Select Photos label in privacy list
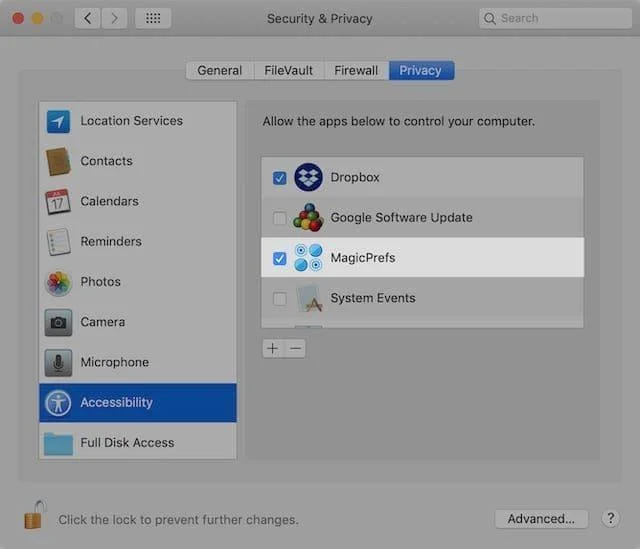Image resolution: width=640 pixels, height=549 pixels. point(100,282)
